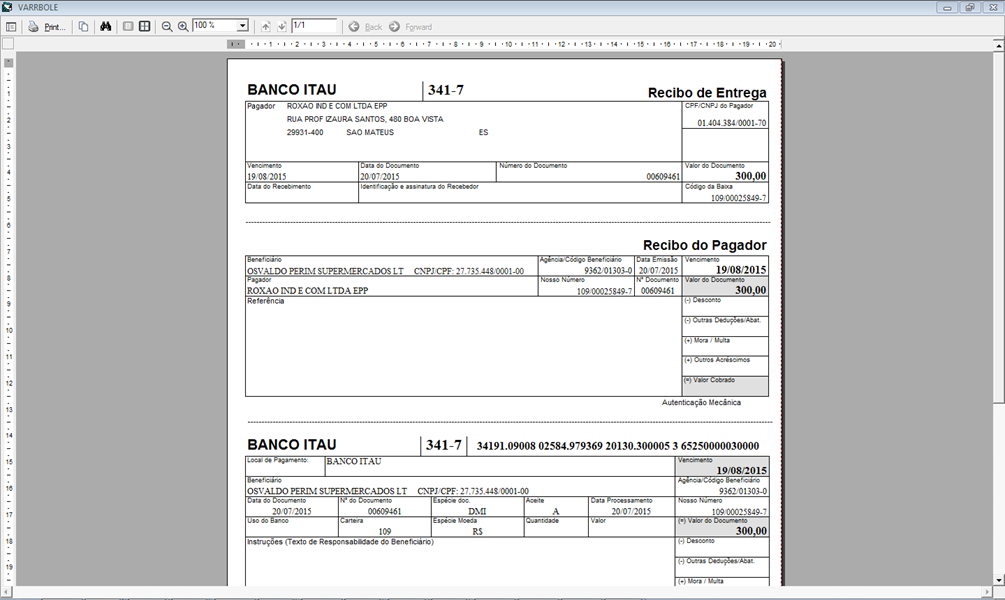Click the Print... button label
Viewport: 1005px width, 600px height.
click(x=54, y=27)
